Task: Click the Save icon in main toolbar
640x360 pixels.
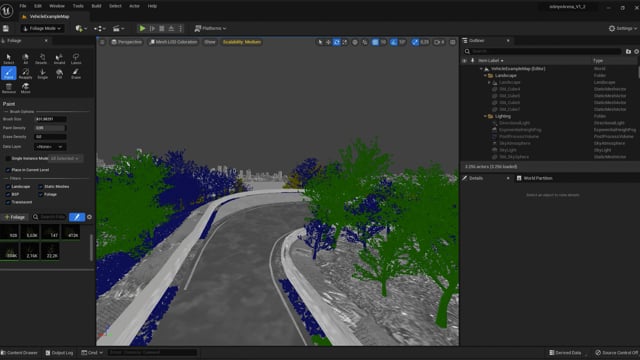Action: 6,28
